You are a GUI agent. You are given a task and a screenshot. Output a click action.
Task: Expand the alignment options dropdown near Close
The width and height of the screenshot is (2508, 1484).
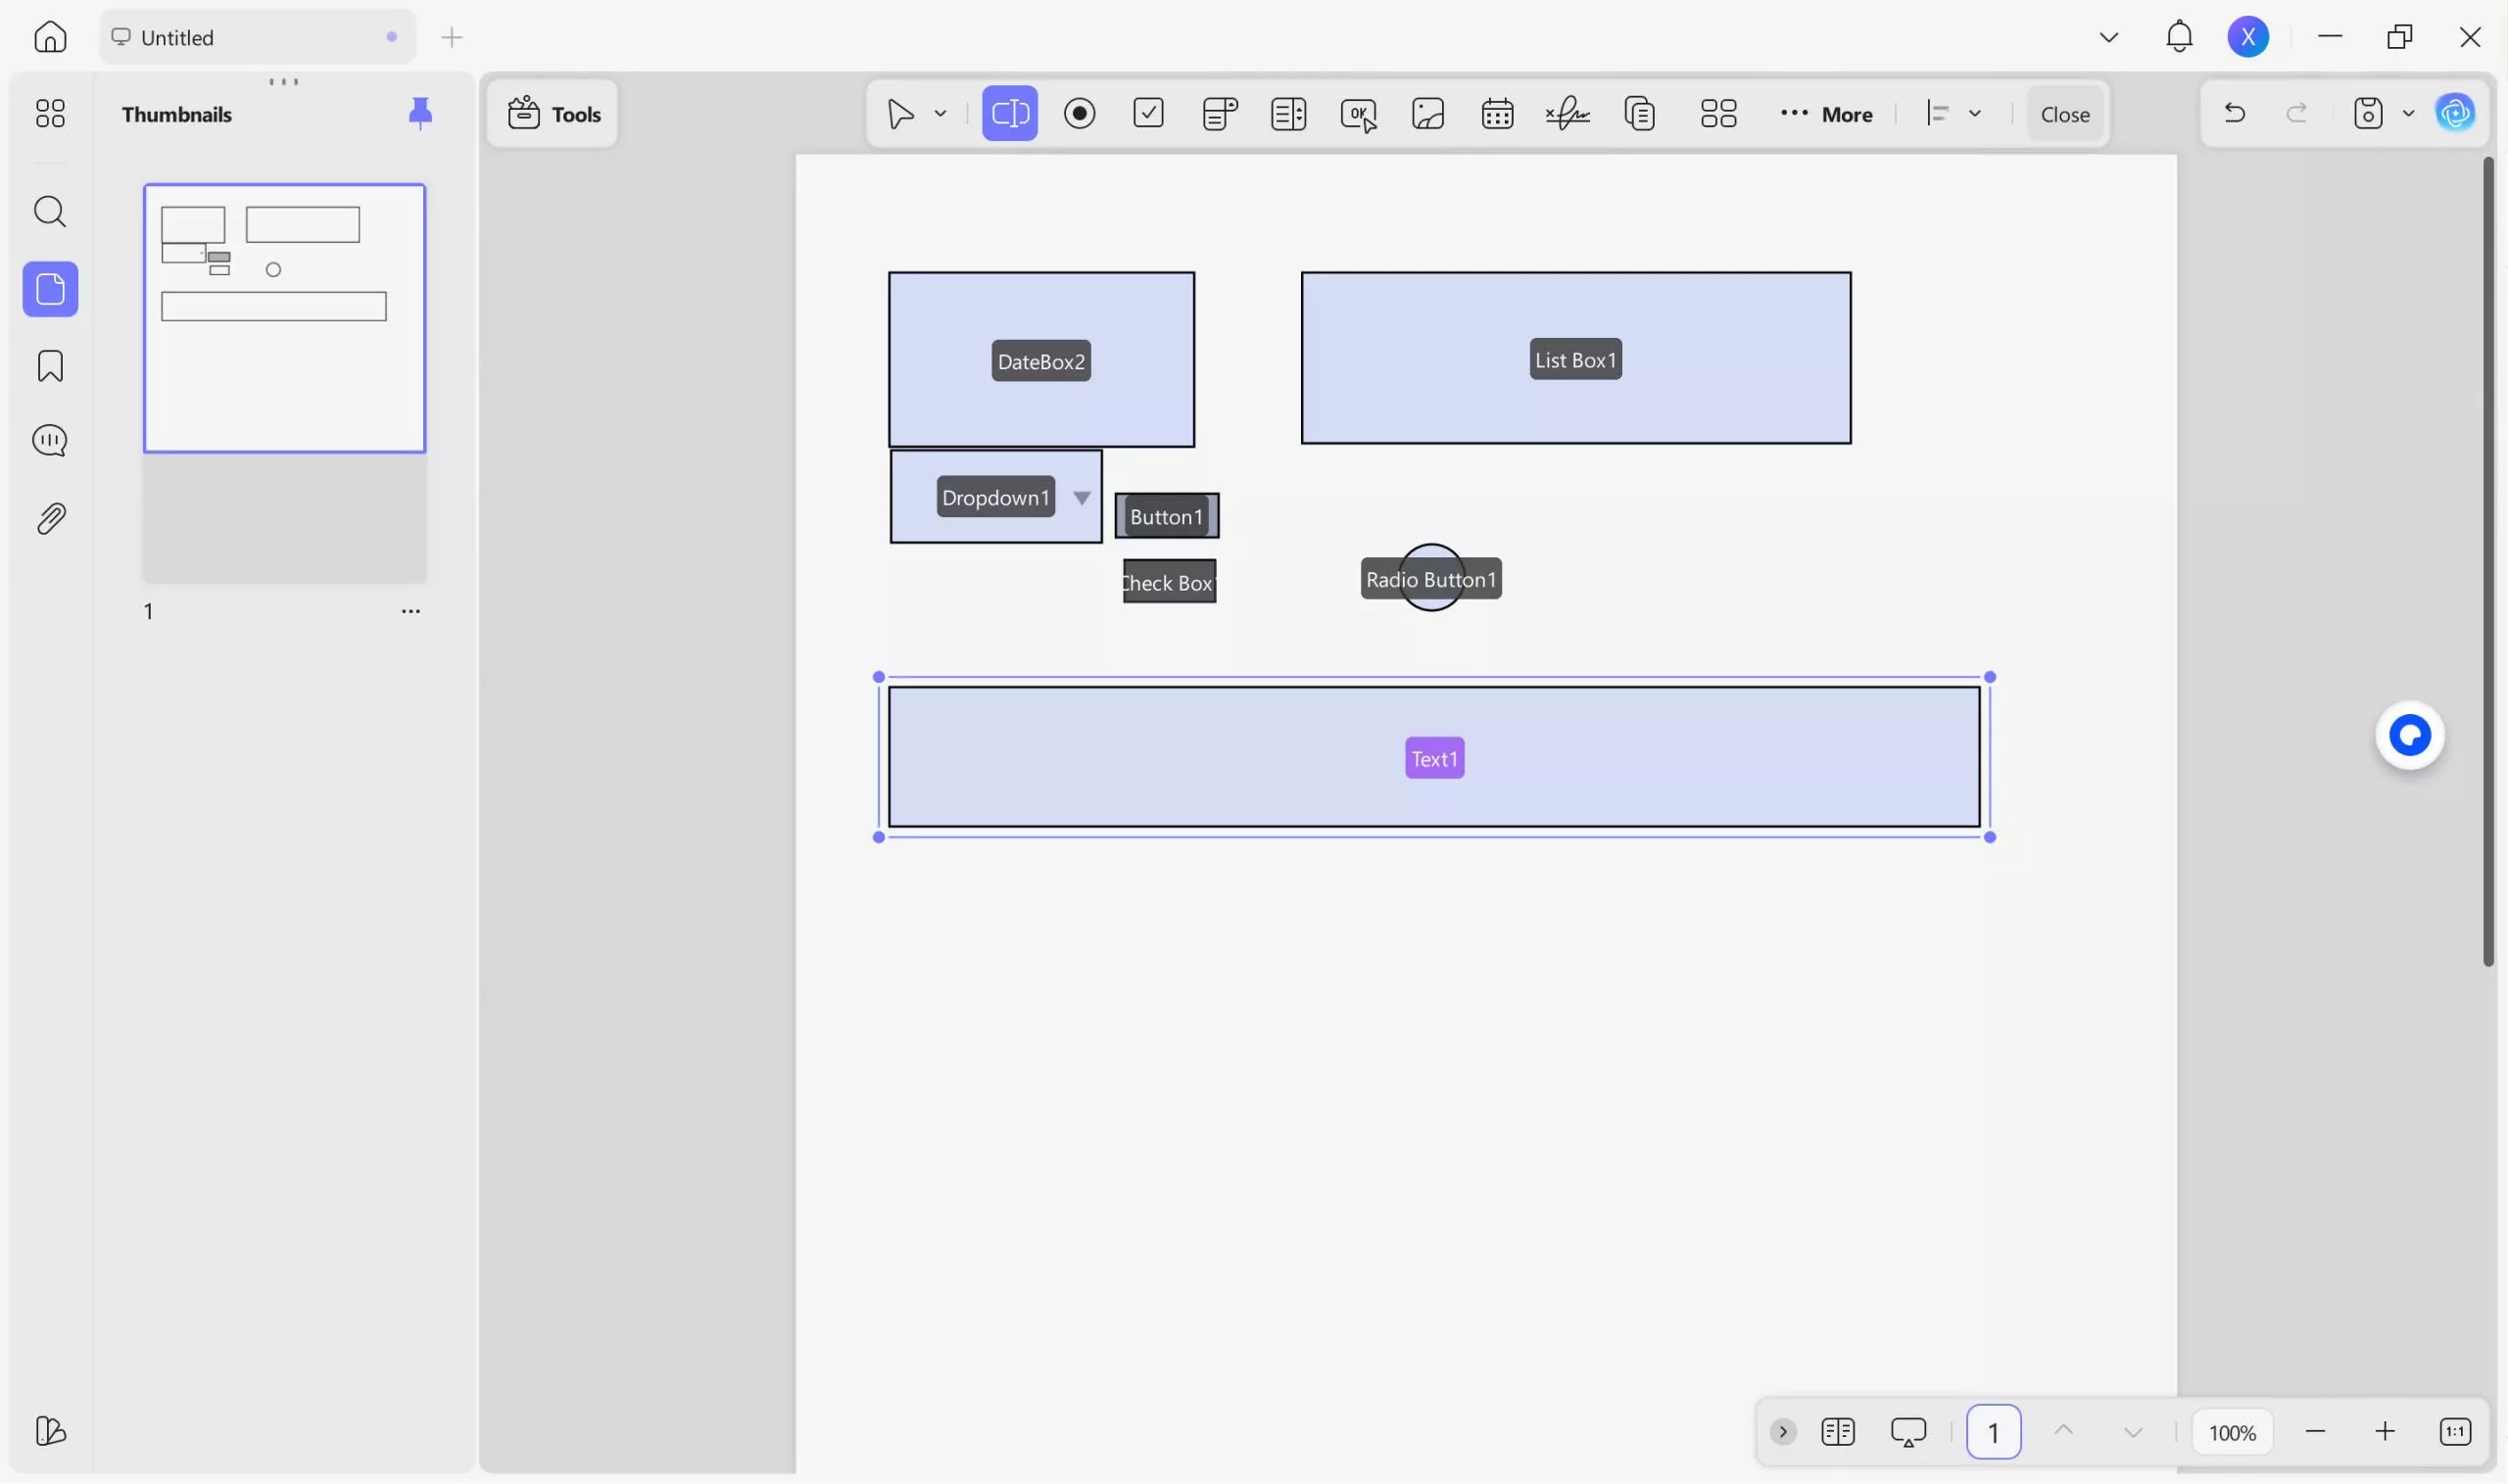tap(1976, 113)
